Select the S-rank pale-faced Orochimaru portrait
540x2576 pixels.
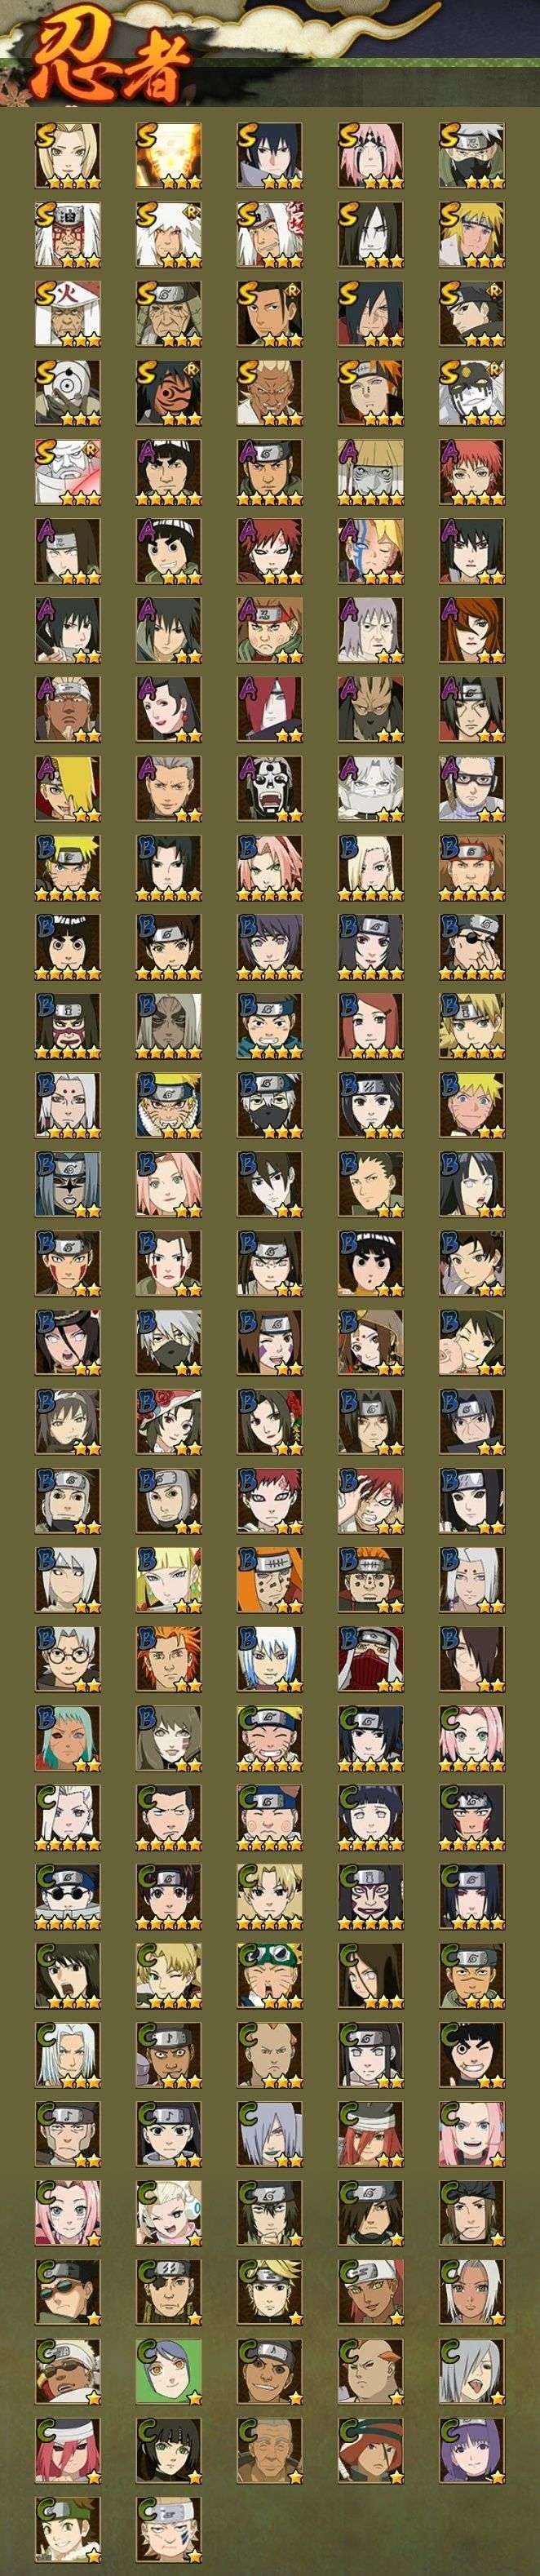tap(371, 234)
